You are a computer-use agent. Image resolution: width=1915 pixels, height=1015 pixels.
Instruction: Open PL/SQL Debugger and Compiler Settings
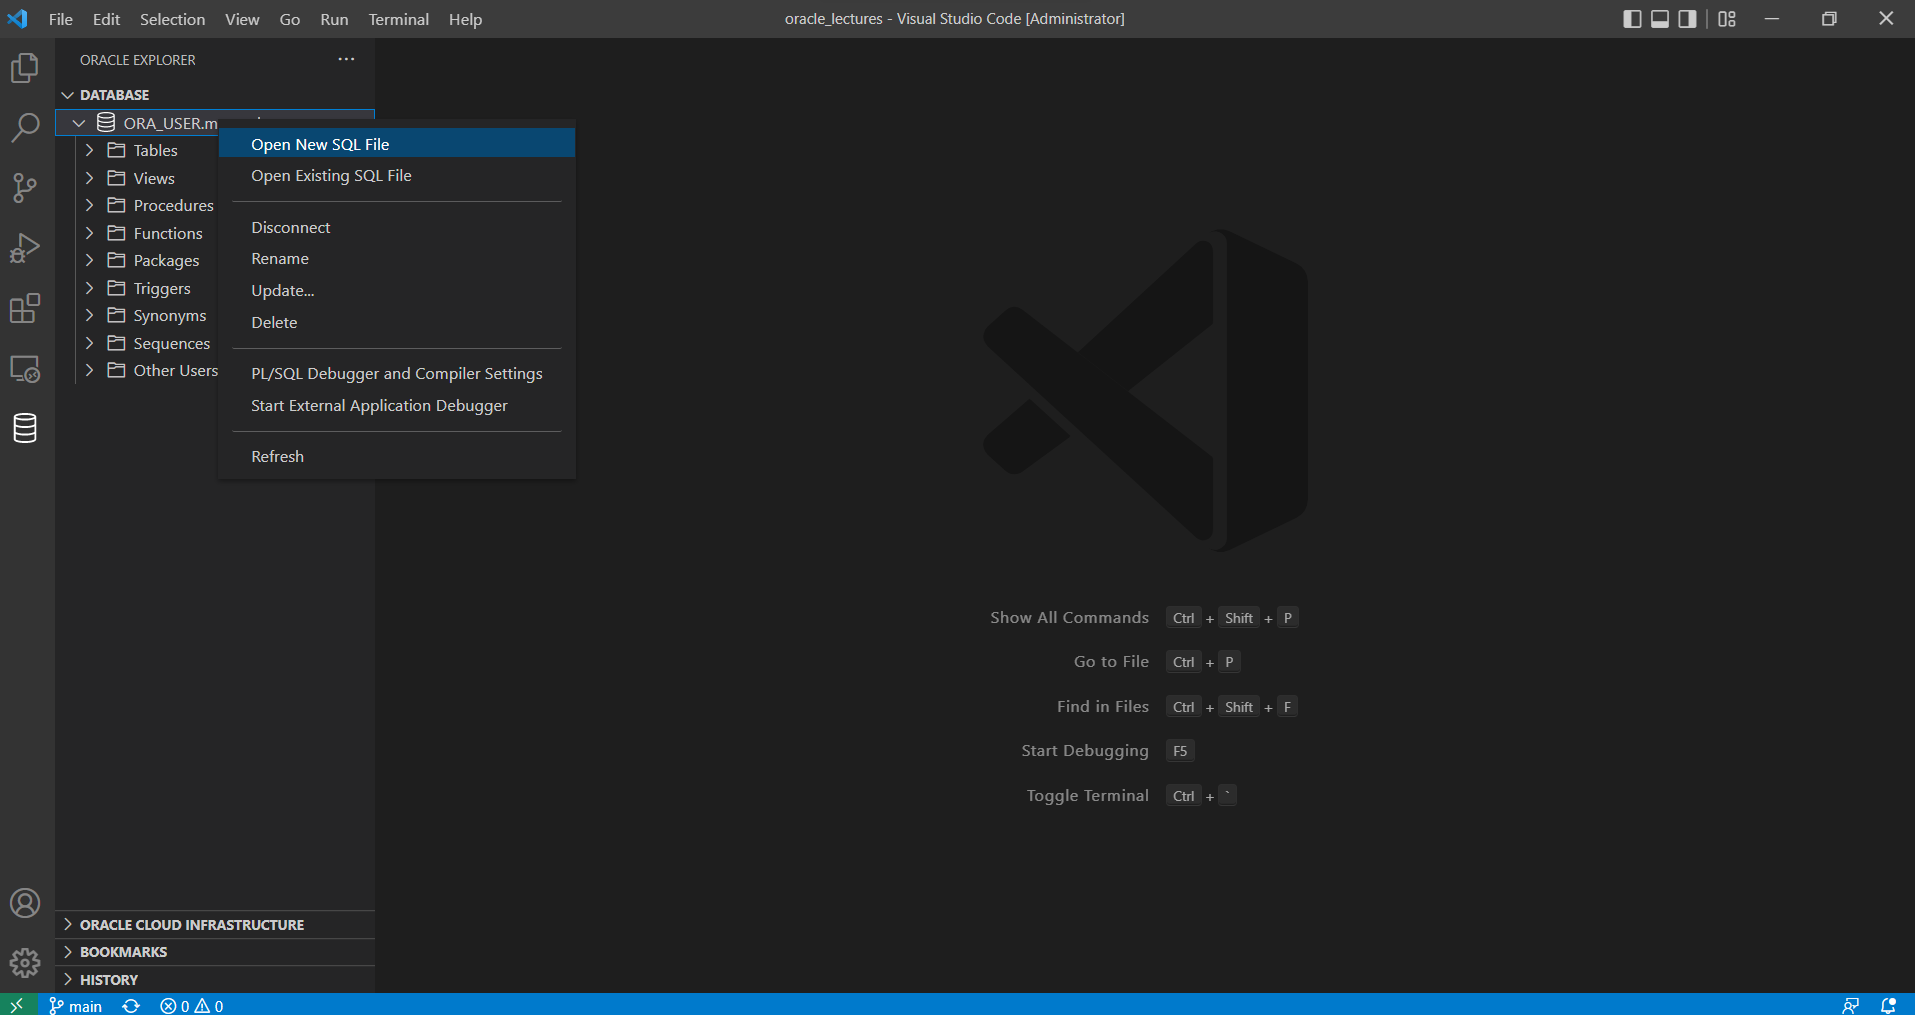point(397,373)
